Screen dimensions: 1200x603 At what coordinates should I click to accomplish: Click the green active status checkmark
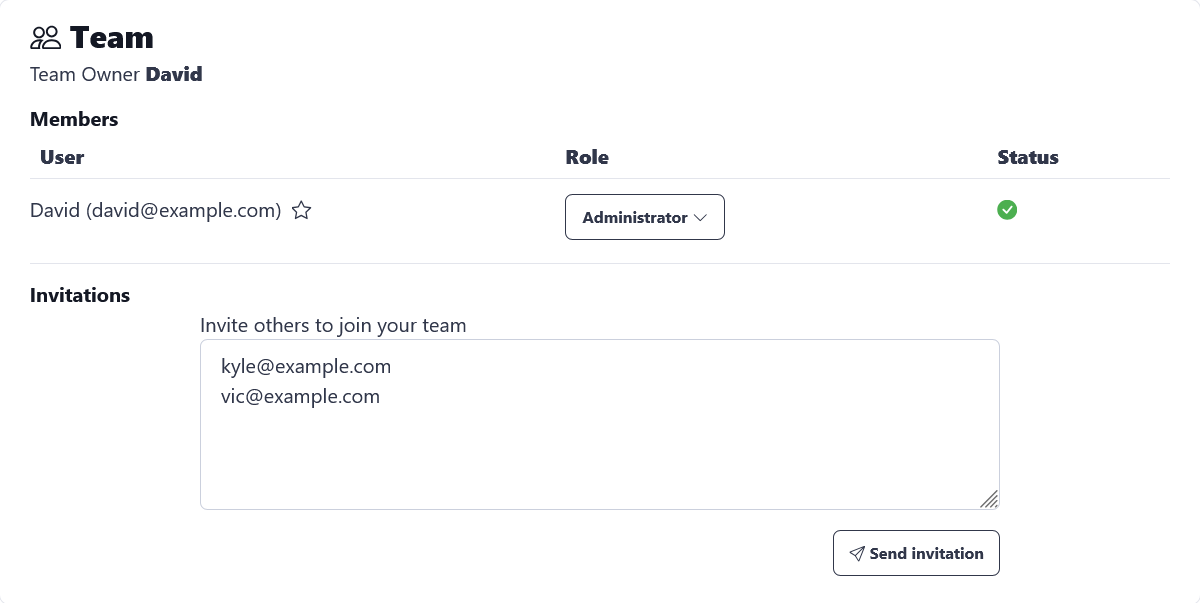tap(1007, 210)
